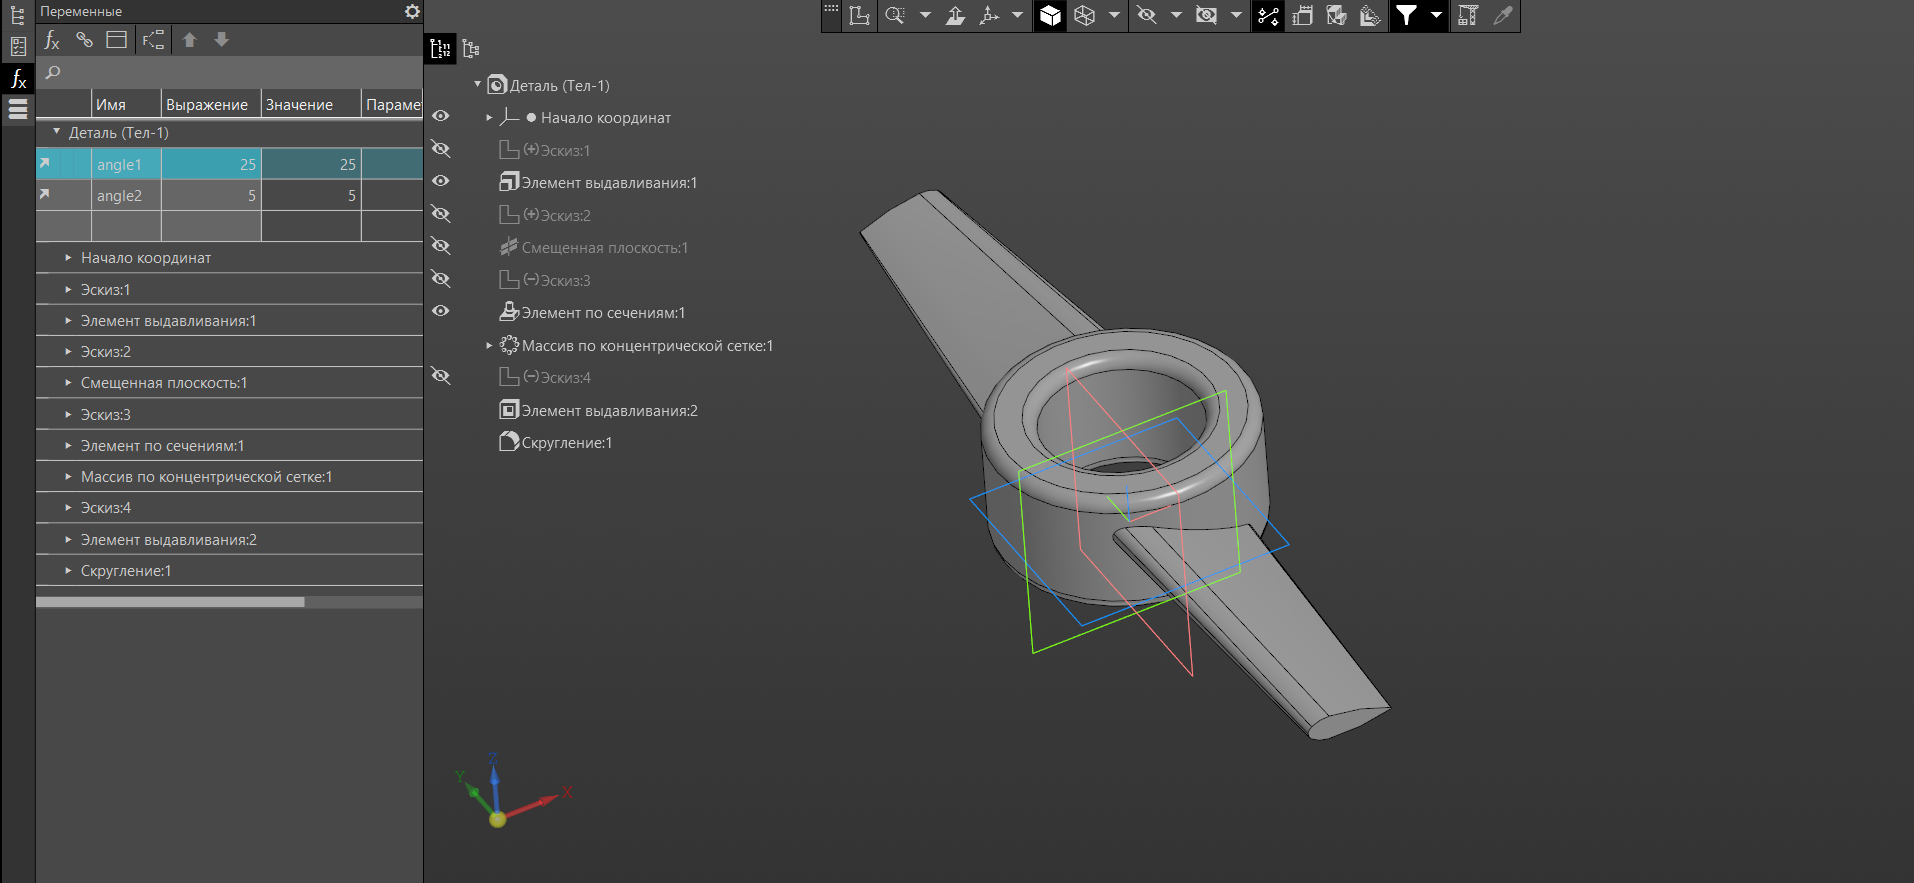Viewport: 1914px width, 883px height.
Task: Switch to structural tree view
Action: (471, 48)
